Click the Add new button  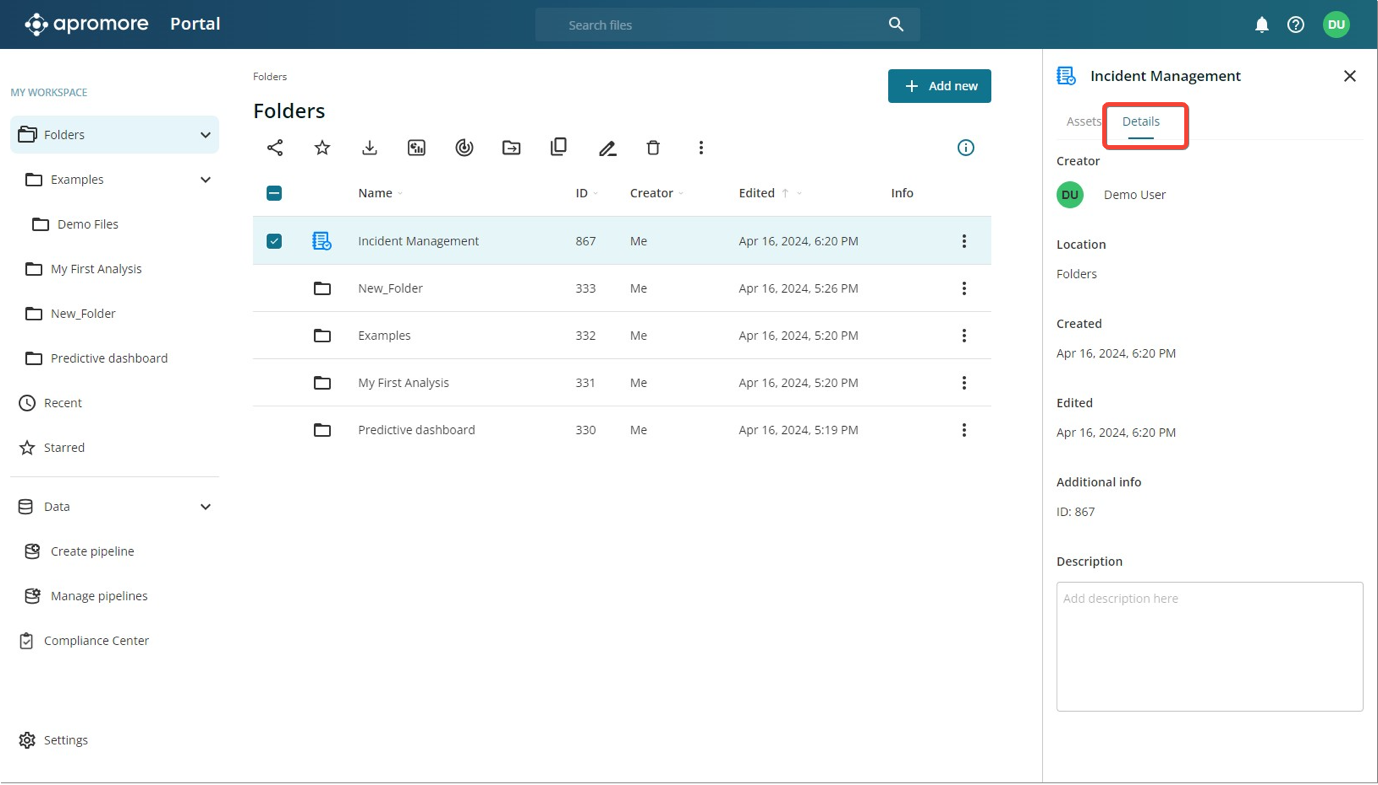(x=939, y=86)
